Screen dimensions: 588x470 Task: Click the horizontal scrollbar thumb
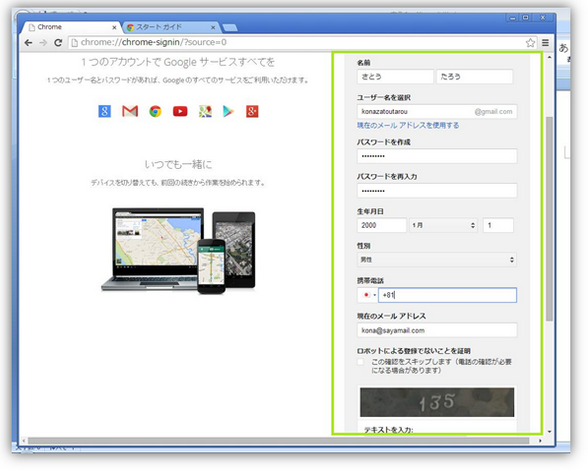coord(279,440)
